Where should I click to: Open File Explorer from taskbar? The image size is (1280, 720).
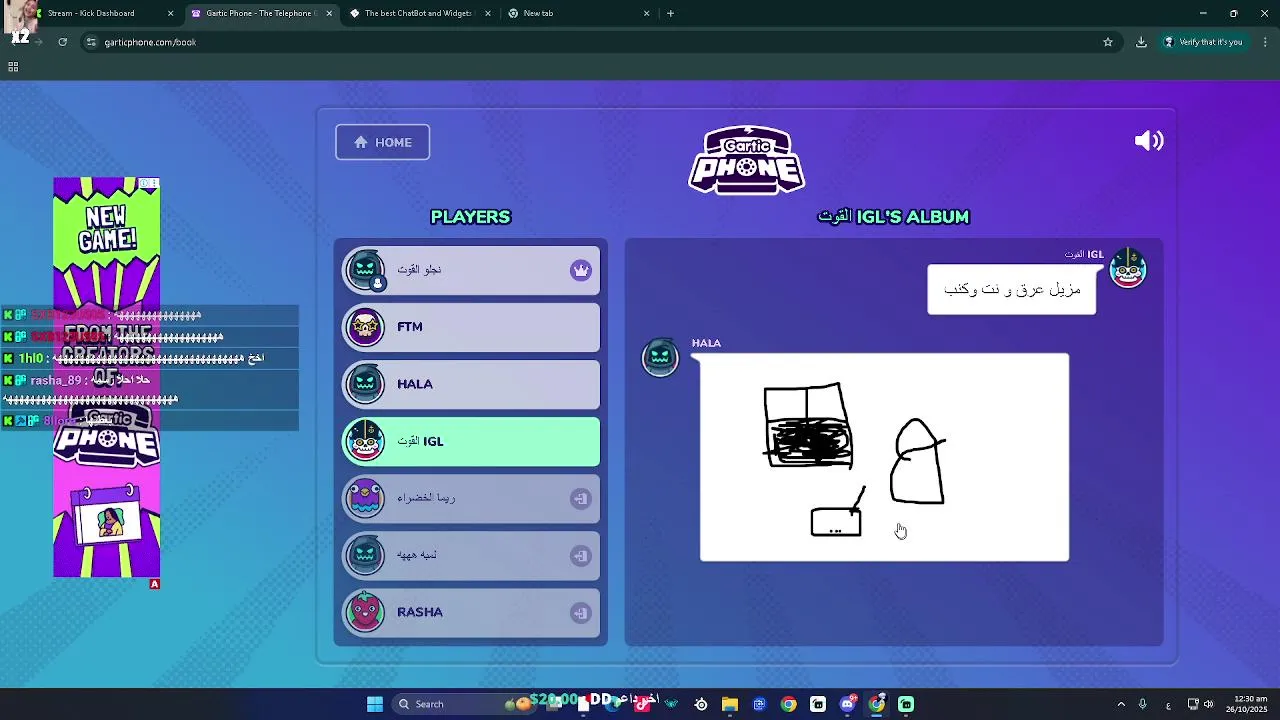(x=730, y=704)
